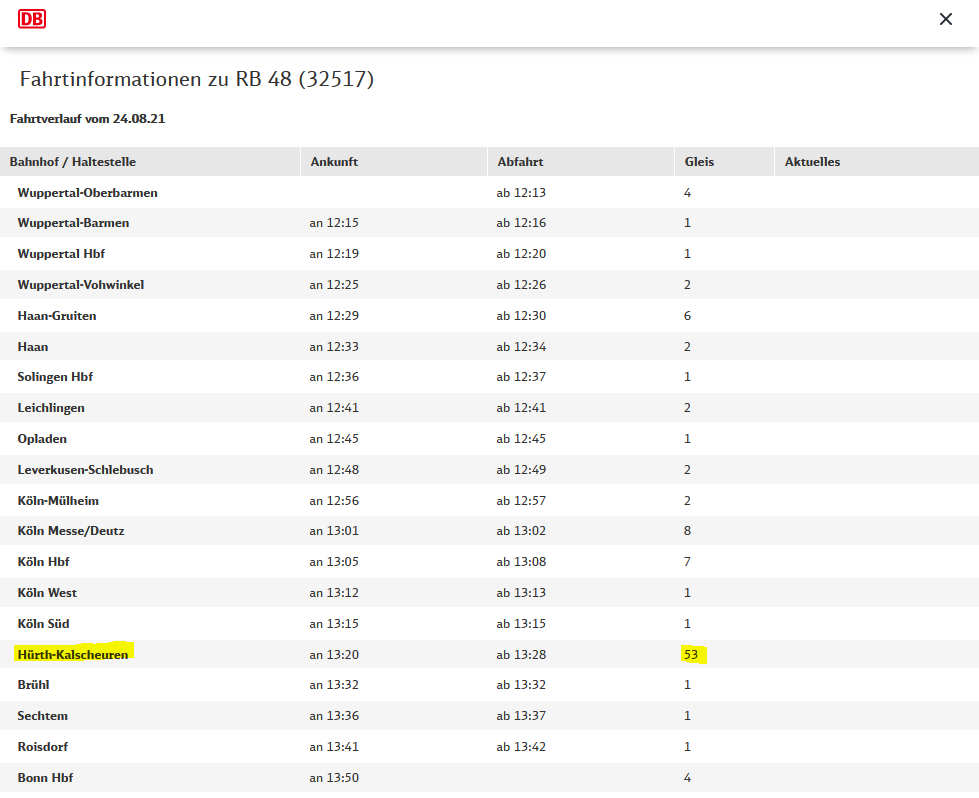Viewport: 979px width, 798px height.
Task: Click departure time ab 13:08
Action: (x=521, y=562)
